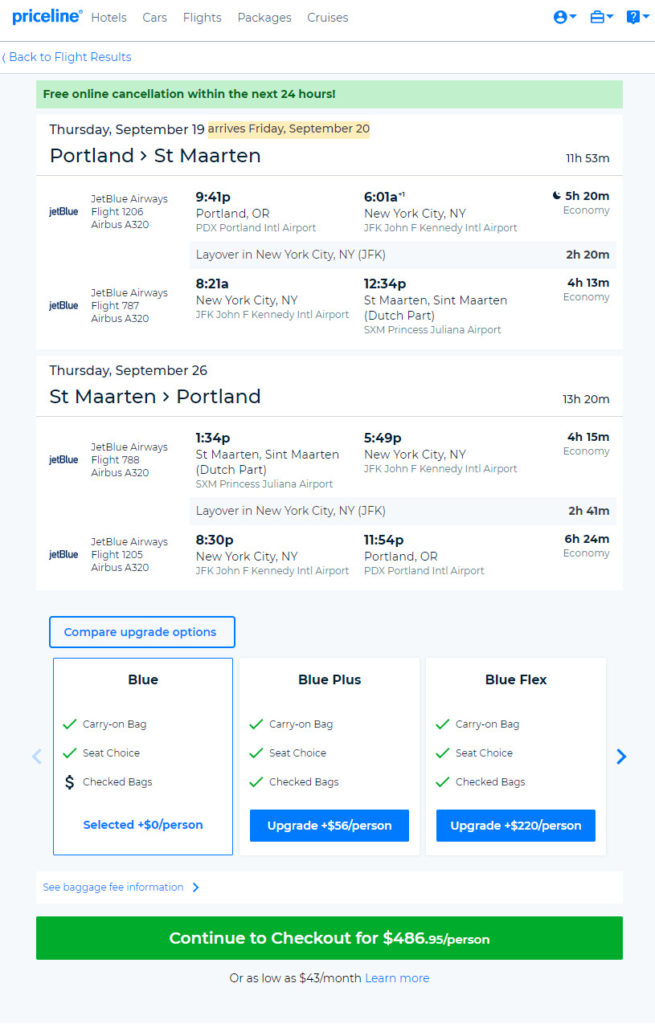The image size is (655, 1024).
Task: Select the Blue Plus fare card
Action: point(329,756)
